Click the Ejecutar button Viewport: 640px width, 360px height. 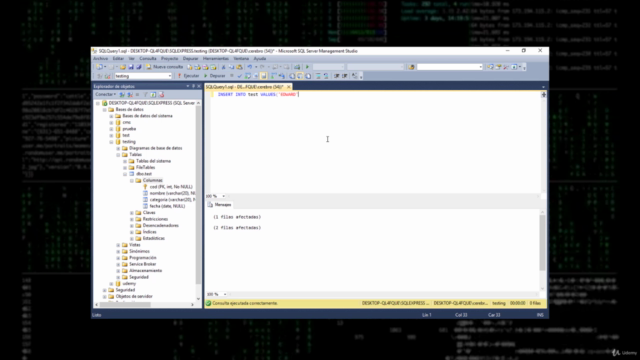188,76
